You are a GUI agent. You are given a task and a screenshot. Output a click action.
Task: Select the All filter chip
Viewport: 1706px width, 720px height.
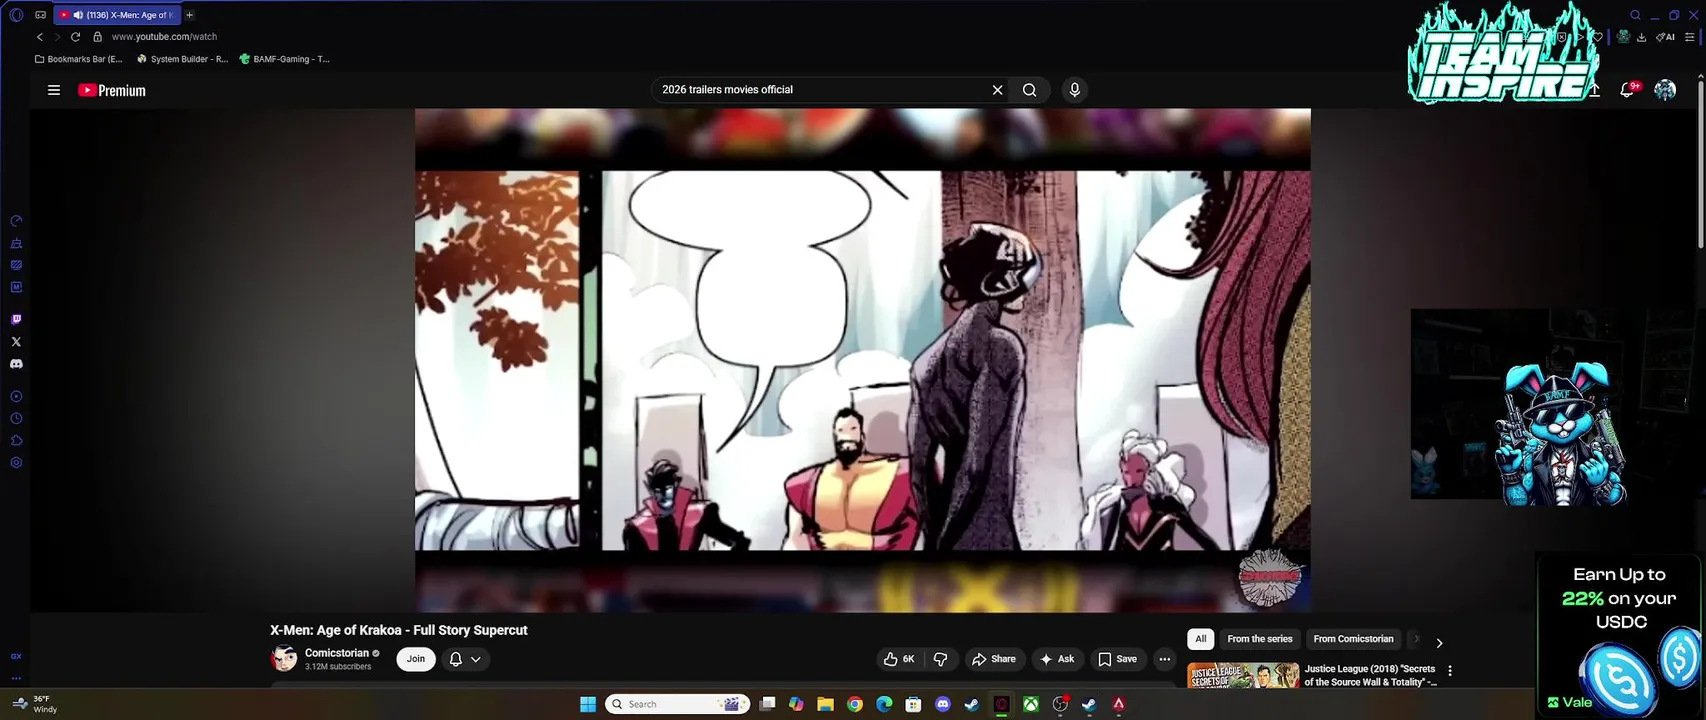[x=1201, y=639]
